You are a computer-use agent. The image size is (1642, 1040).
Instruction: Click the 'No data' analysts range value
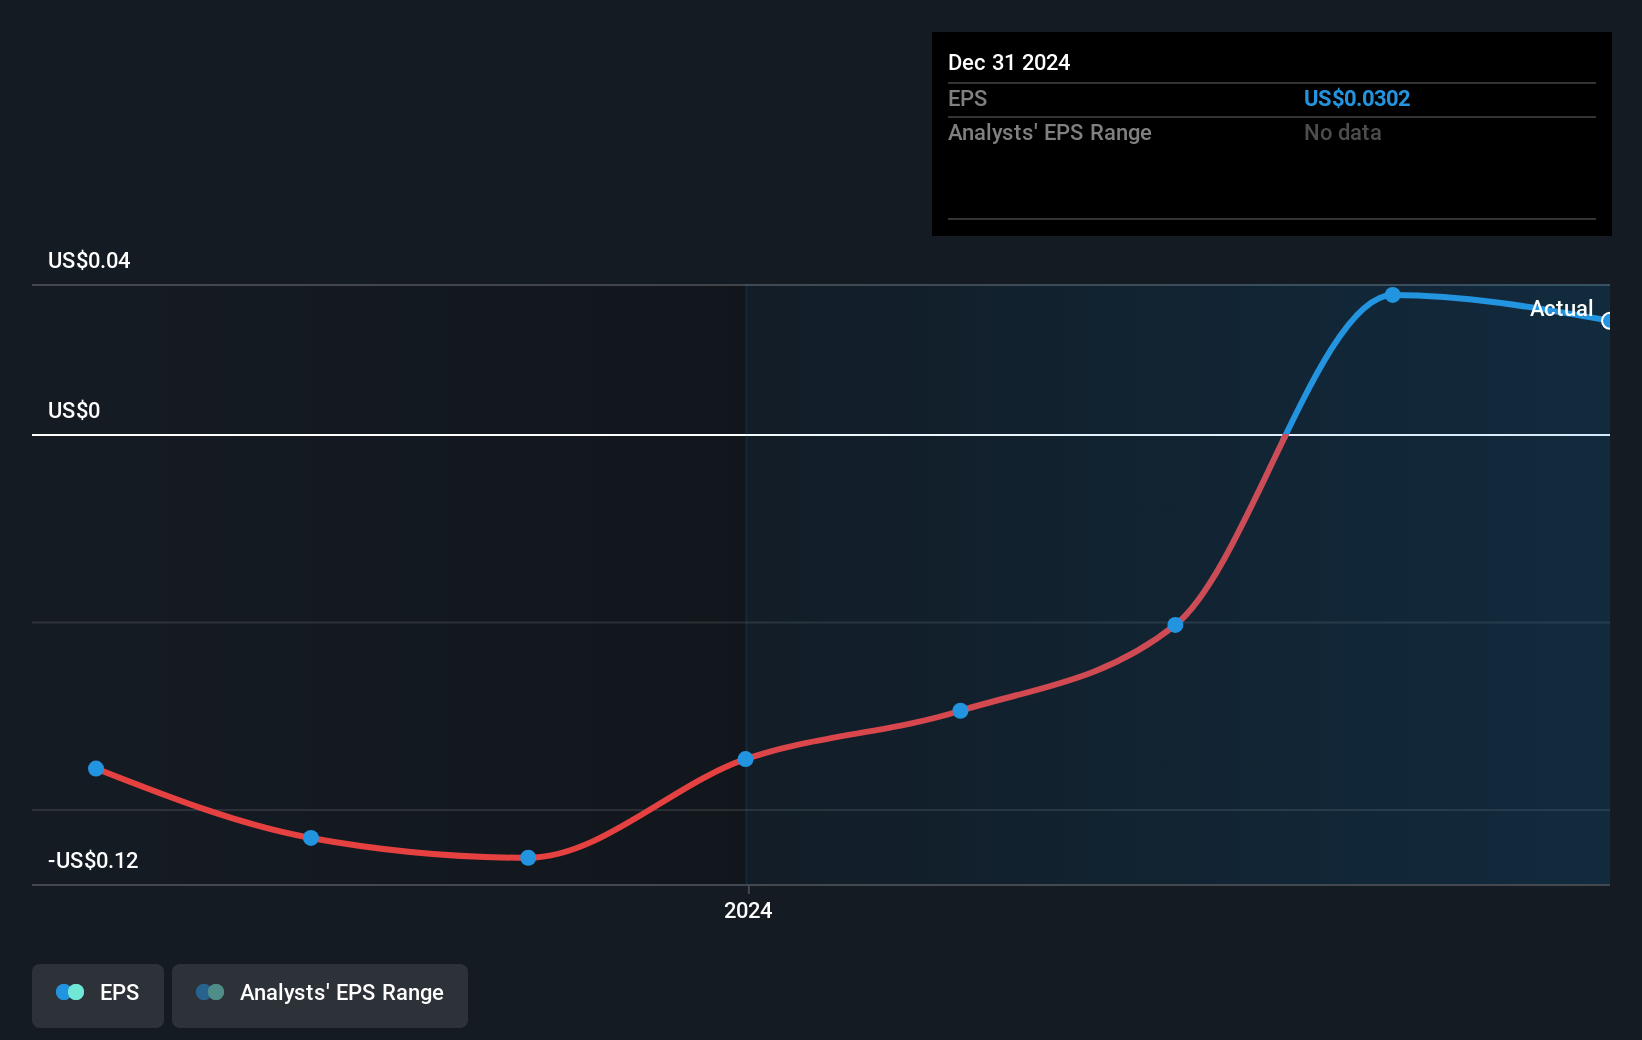(x=1342, y=132)
